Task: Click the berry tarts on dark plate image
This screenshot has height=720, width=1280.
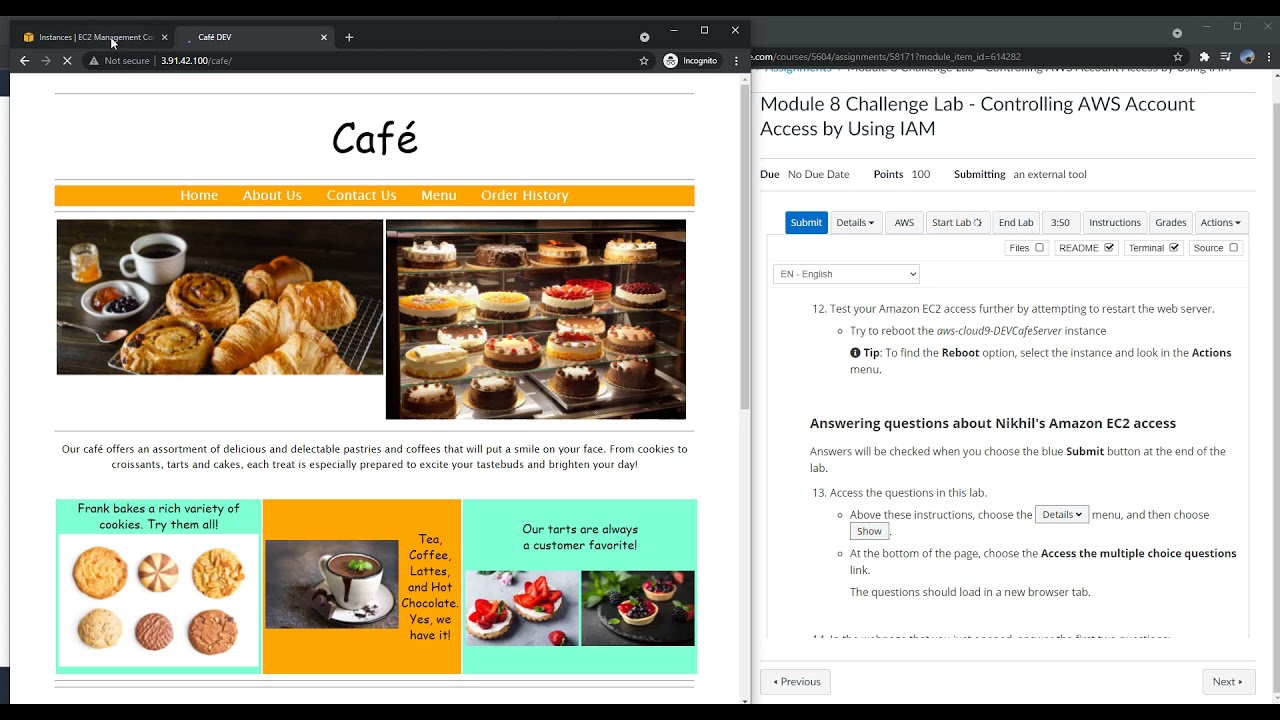Action: [x=638, y=608]
